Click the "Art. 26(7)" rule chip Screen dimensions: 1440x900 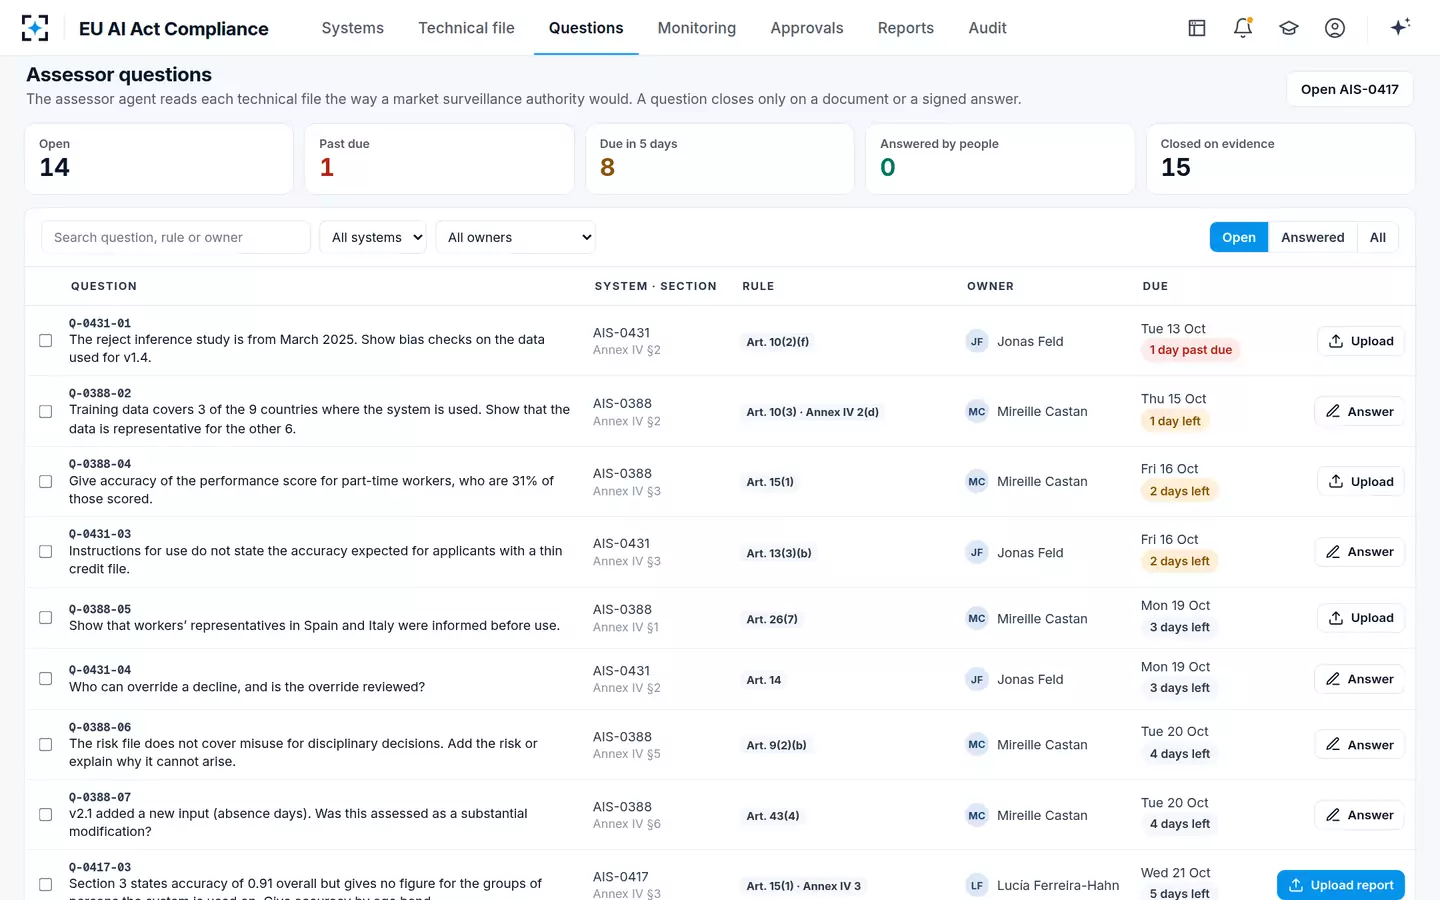click(772, 619)
